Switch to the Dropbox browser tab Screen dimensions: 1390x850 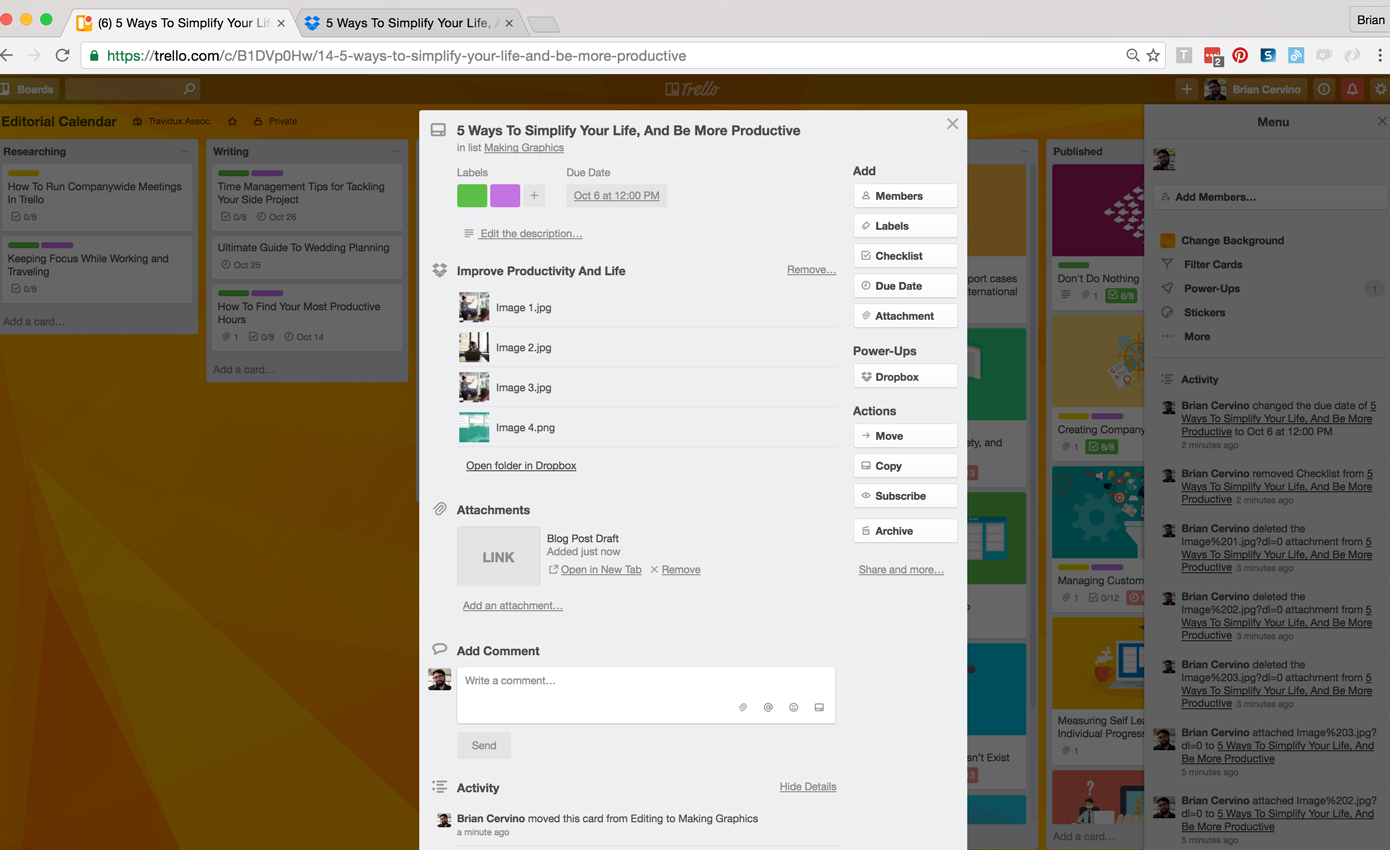tap(405, 22)
